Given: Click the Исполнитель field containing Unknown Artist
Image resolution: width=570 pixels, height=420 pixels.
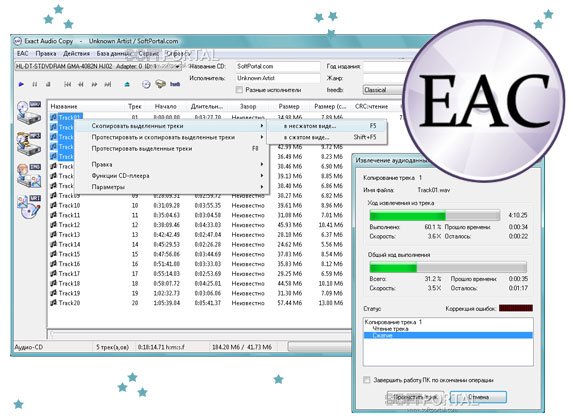Looking at the screenshot, I should (278, 78).
